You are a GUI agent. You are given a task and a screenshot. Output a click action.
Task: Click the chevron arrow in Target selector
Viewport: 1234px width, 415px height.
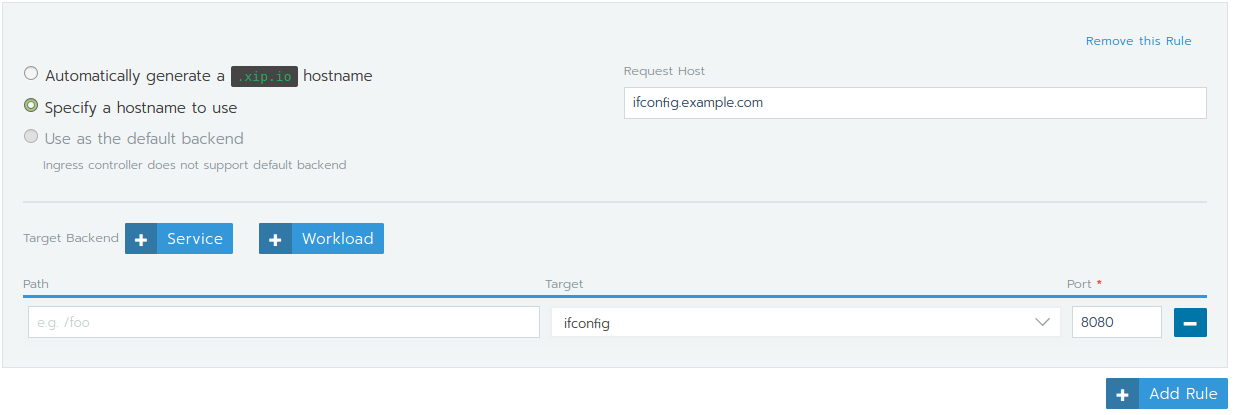pos(1042,322)
